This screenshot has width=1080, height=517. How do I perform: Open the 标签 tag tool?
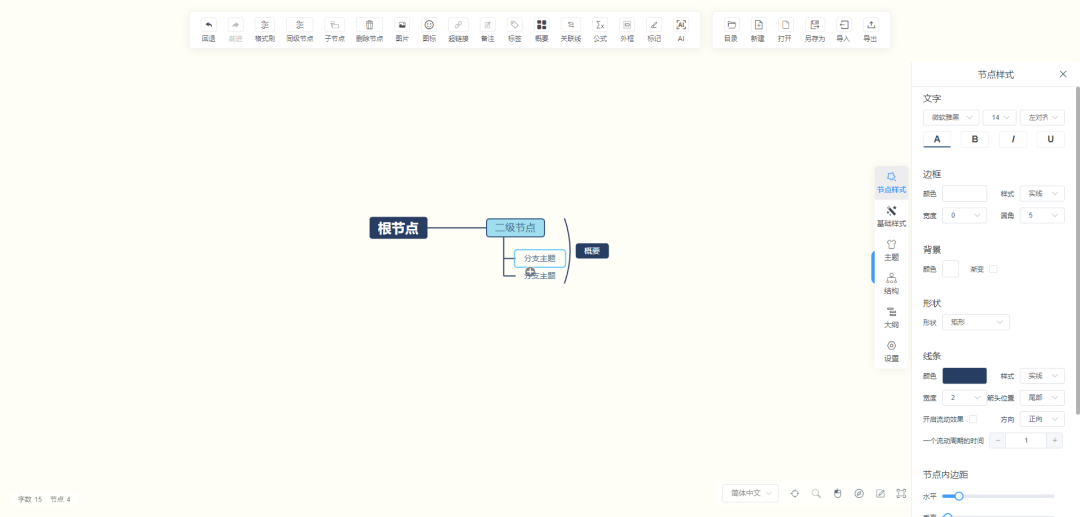point(515,25)
